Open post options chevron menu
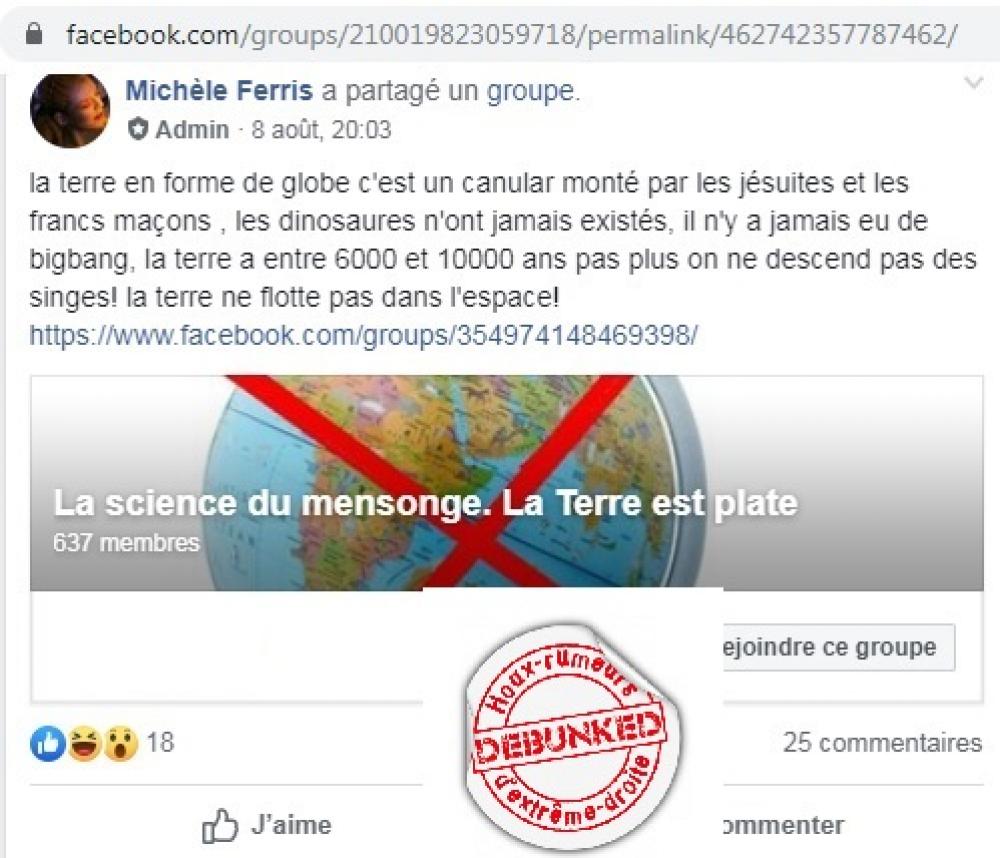Screen dimensions: 1000x858 [x=973, y=83]
